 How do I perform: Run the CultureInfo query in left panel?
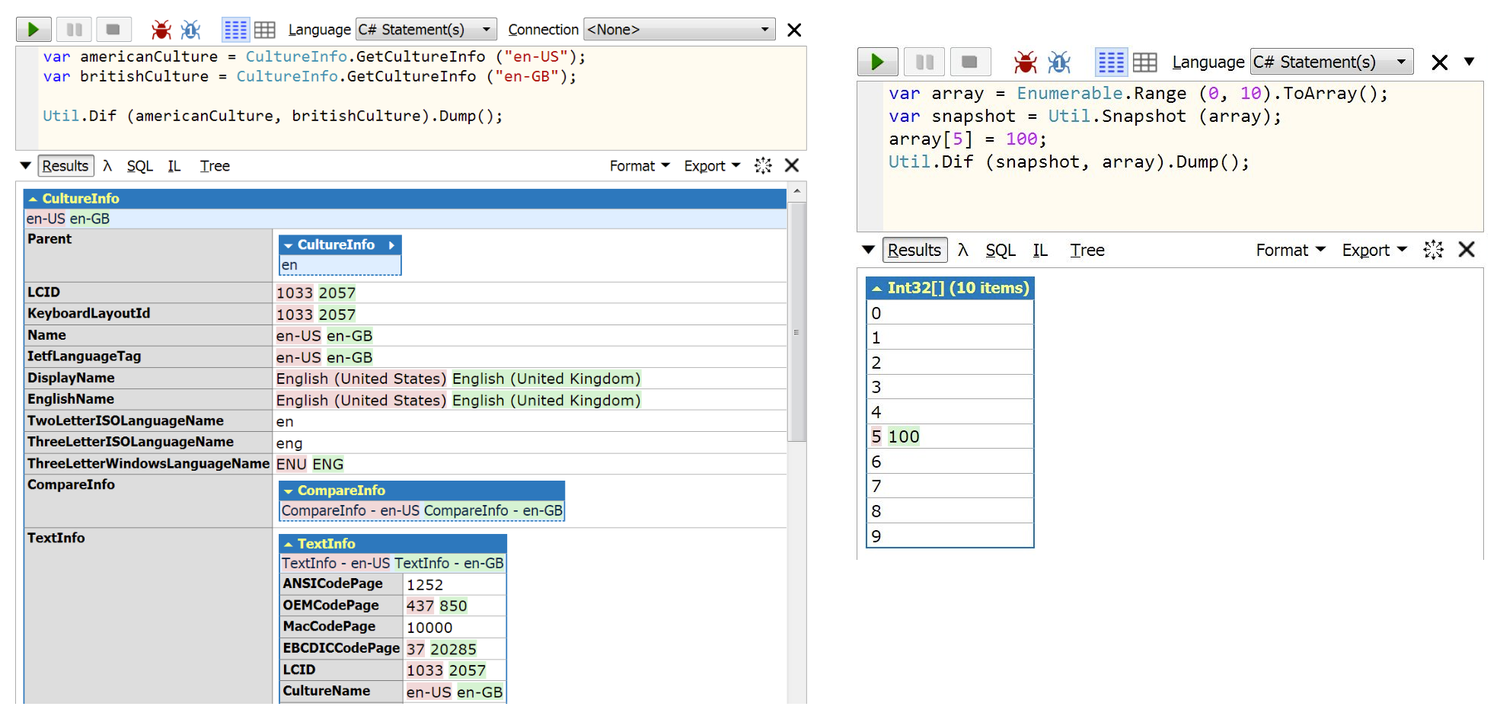[34, 30]
